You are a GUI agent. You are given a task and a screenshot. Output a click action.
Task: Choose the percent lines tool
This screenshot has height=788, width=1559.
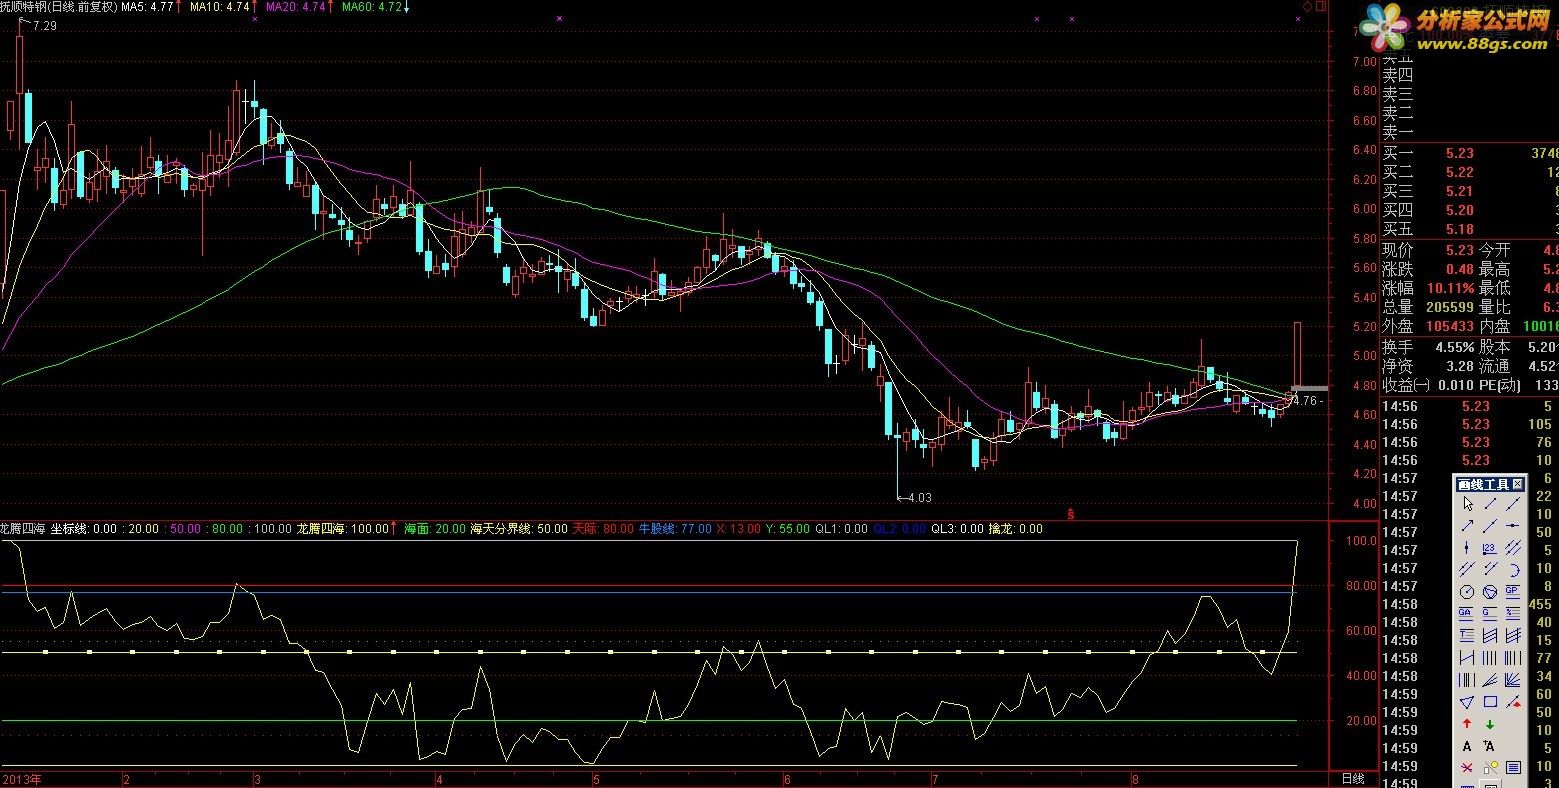point(1513,612)
